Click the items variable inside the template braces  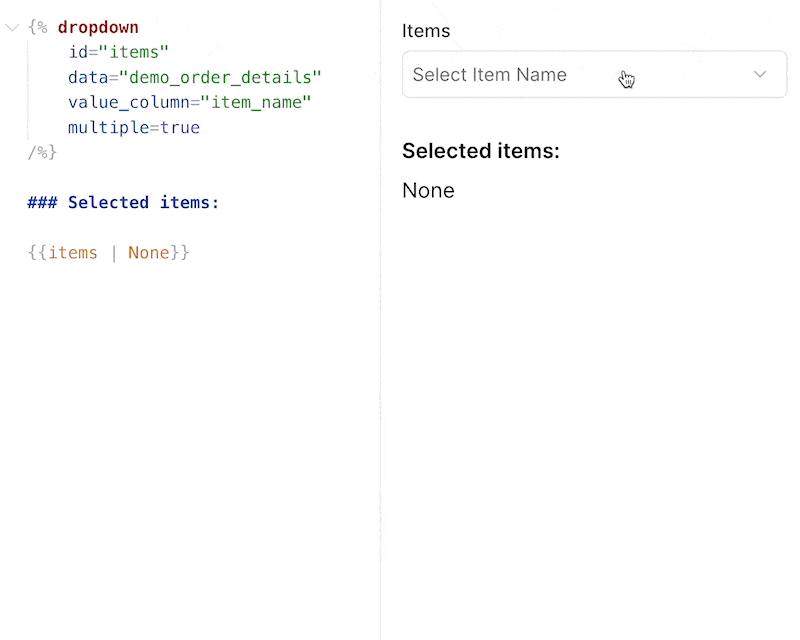[73, 252]
